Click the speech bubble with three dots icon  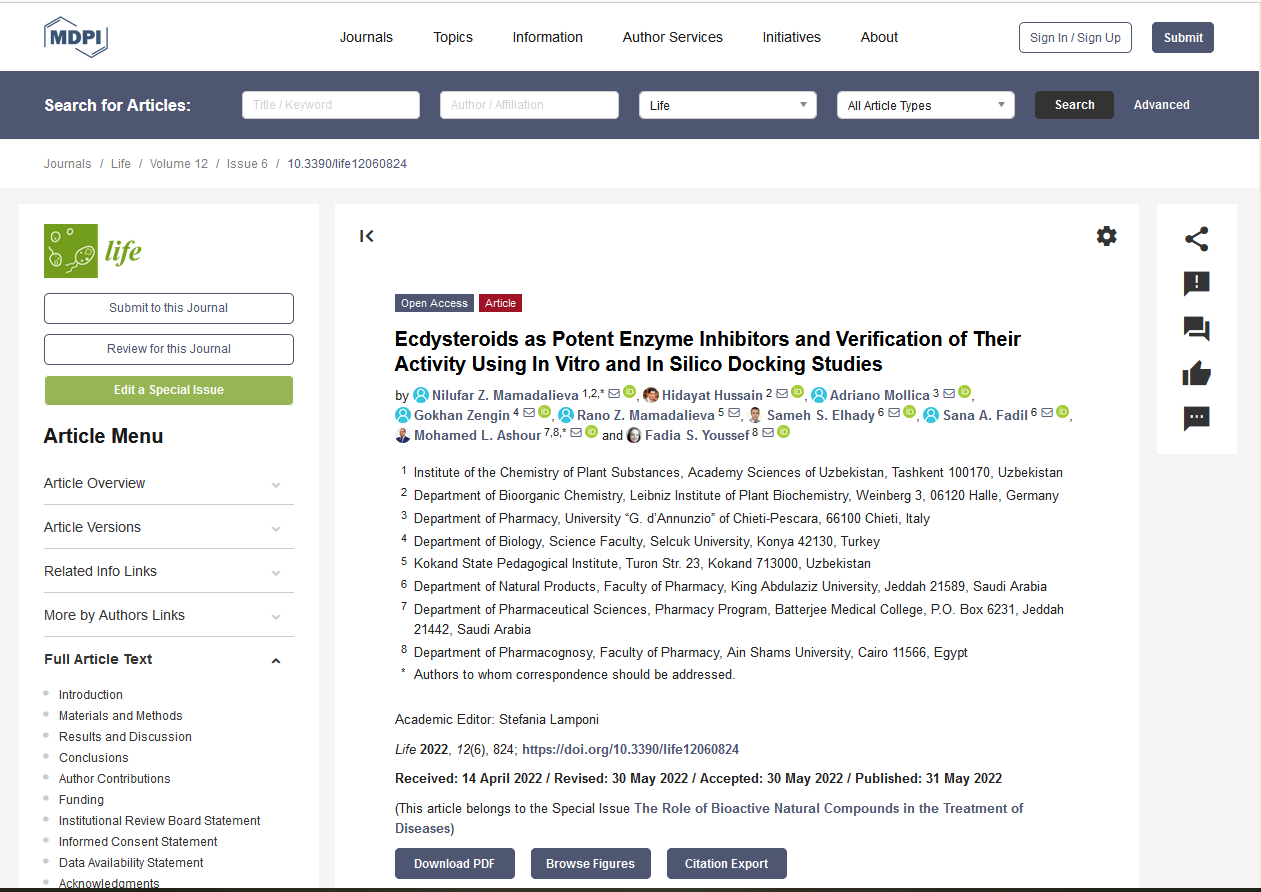[x=1196, y=418]
